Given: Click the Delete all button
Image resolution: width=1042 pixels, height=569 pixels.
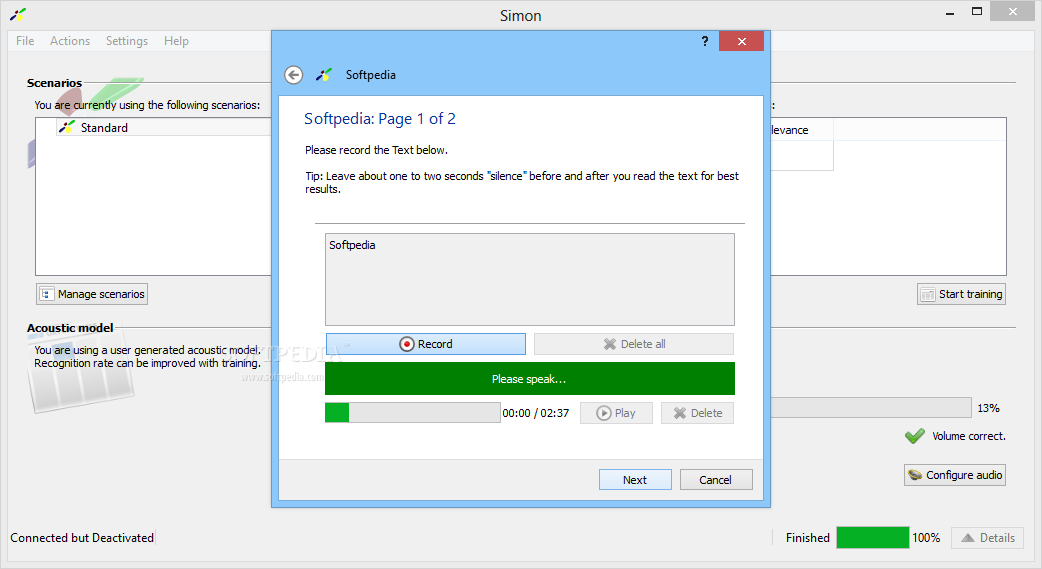Looking at the screenshot, I should (634, 344).
